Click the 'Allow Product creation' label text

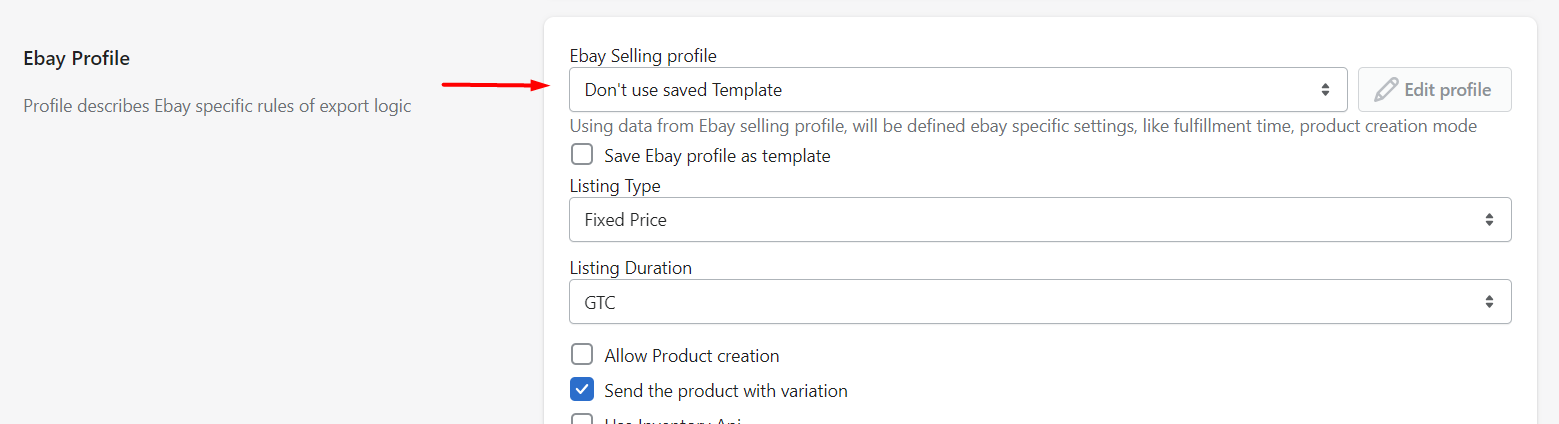tap(692, 356)
